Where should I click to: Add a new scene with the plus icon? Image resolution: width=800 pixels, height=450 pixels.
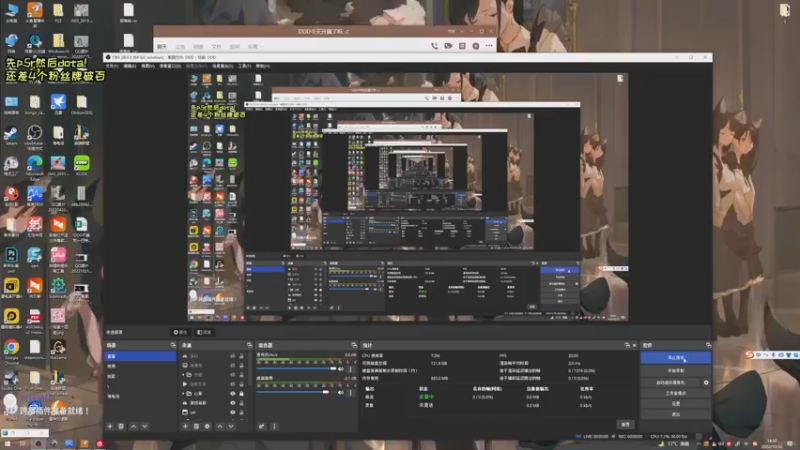click(110, 426)
